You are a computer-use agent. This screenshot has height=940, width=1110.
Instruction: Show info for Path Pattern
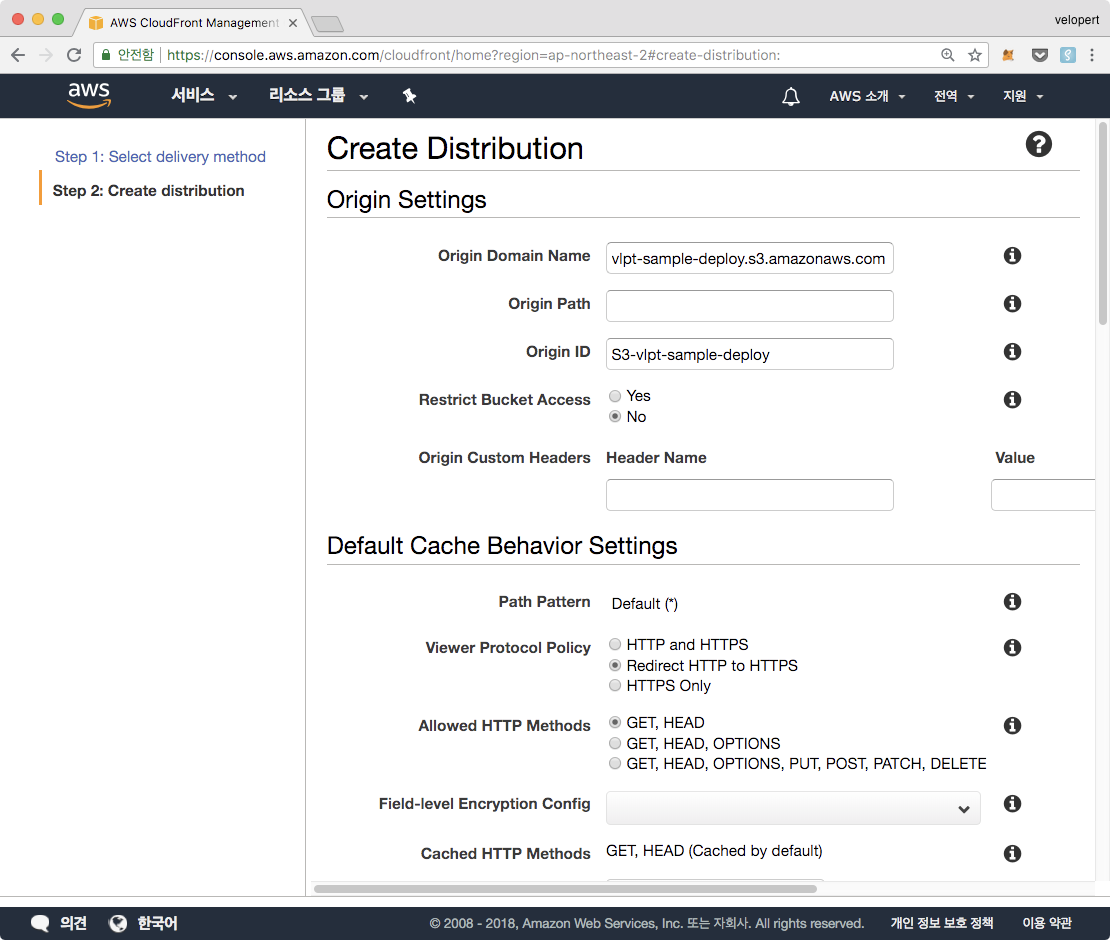[1012, 602]
